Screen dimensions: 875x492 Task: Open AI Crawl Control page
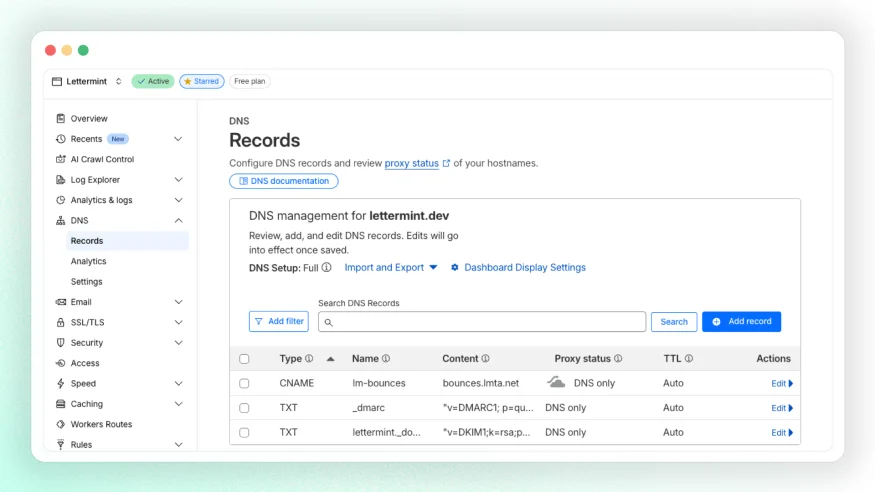(102, 159)
